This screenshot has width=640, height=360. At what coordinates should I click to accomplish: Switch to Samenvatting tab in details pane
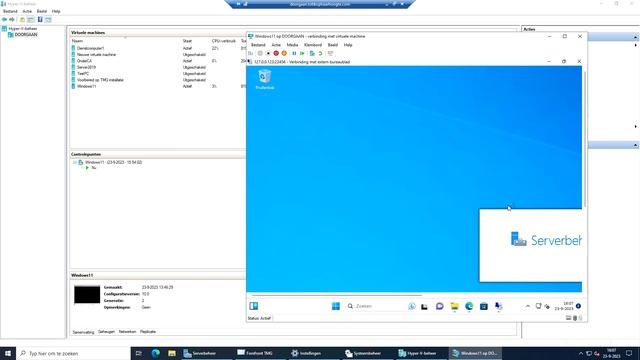tap(83, 332)
